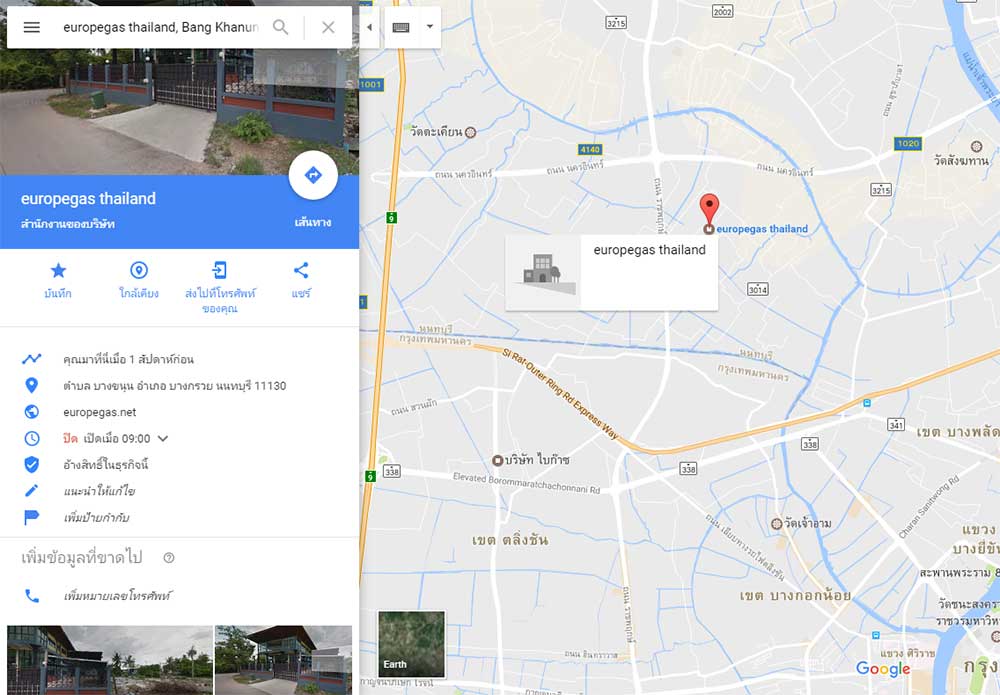Collapse side panel with left arrow
The width and height of the screenshot is (1000, 695).
(x=369, y=27)
